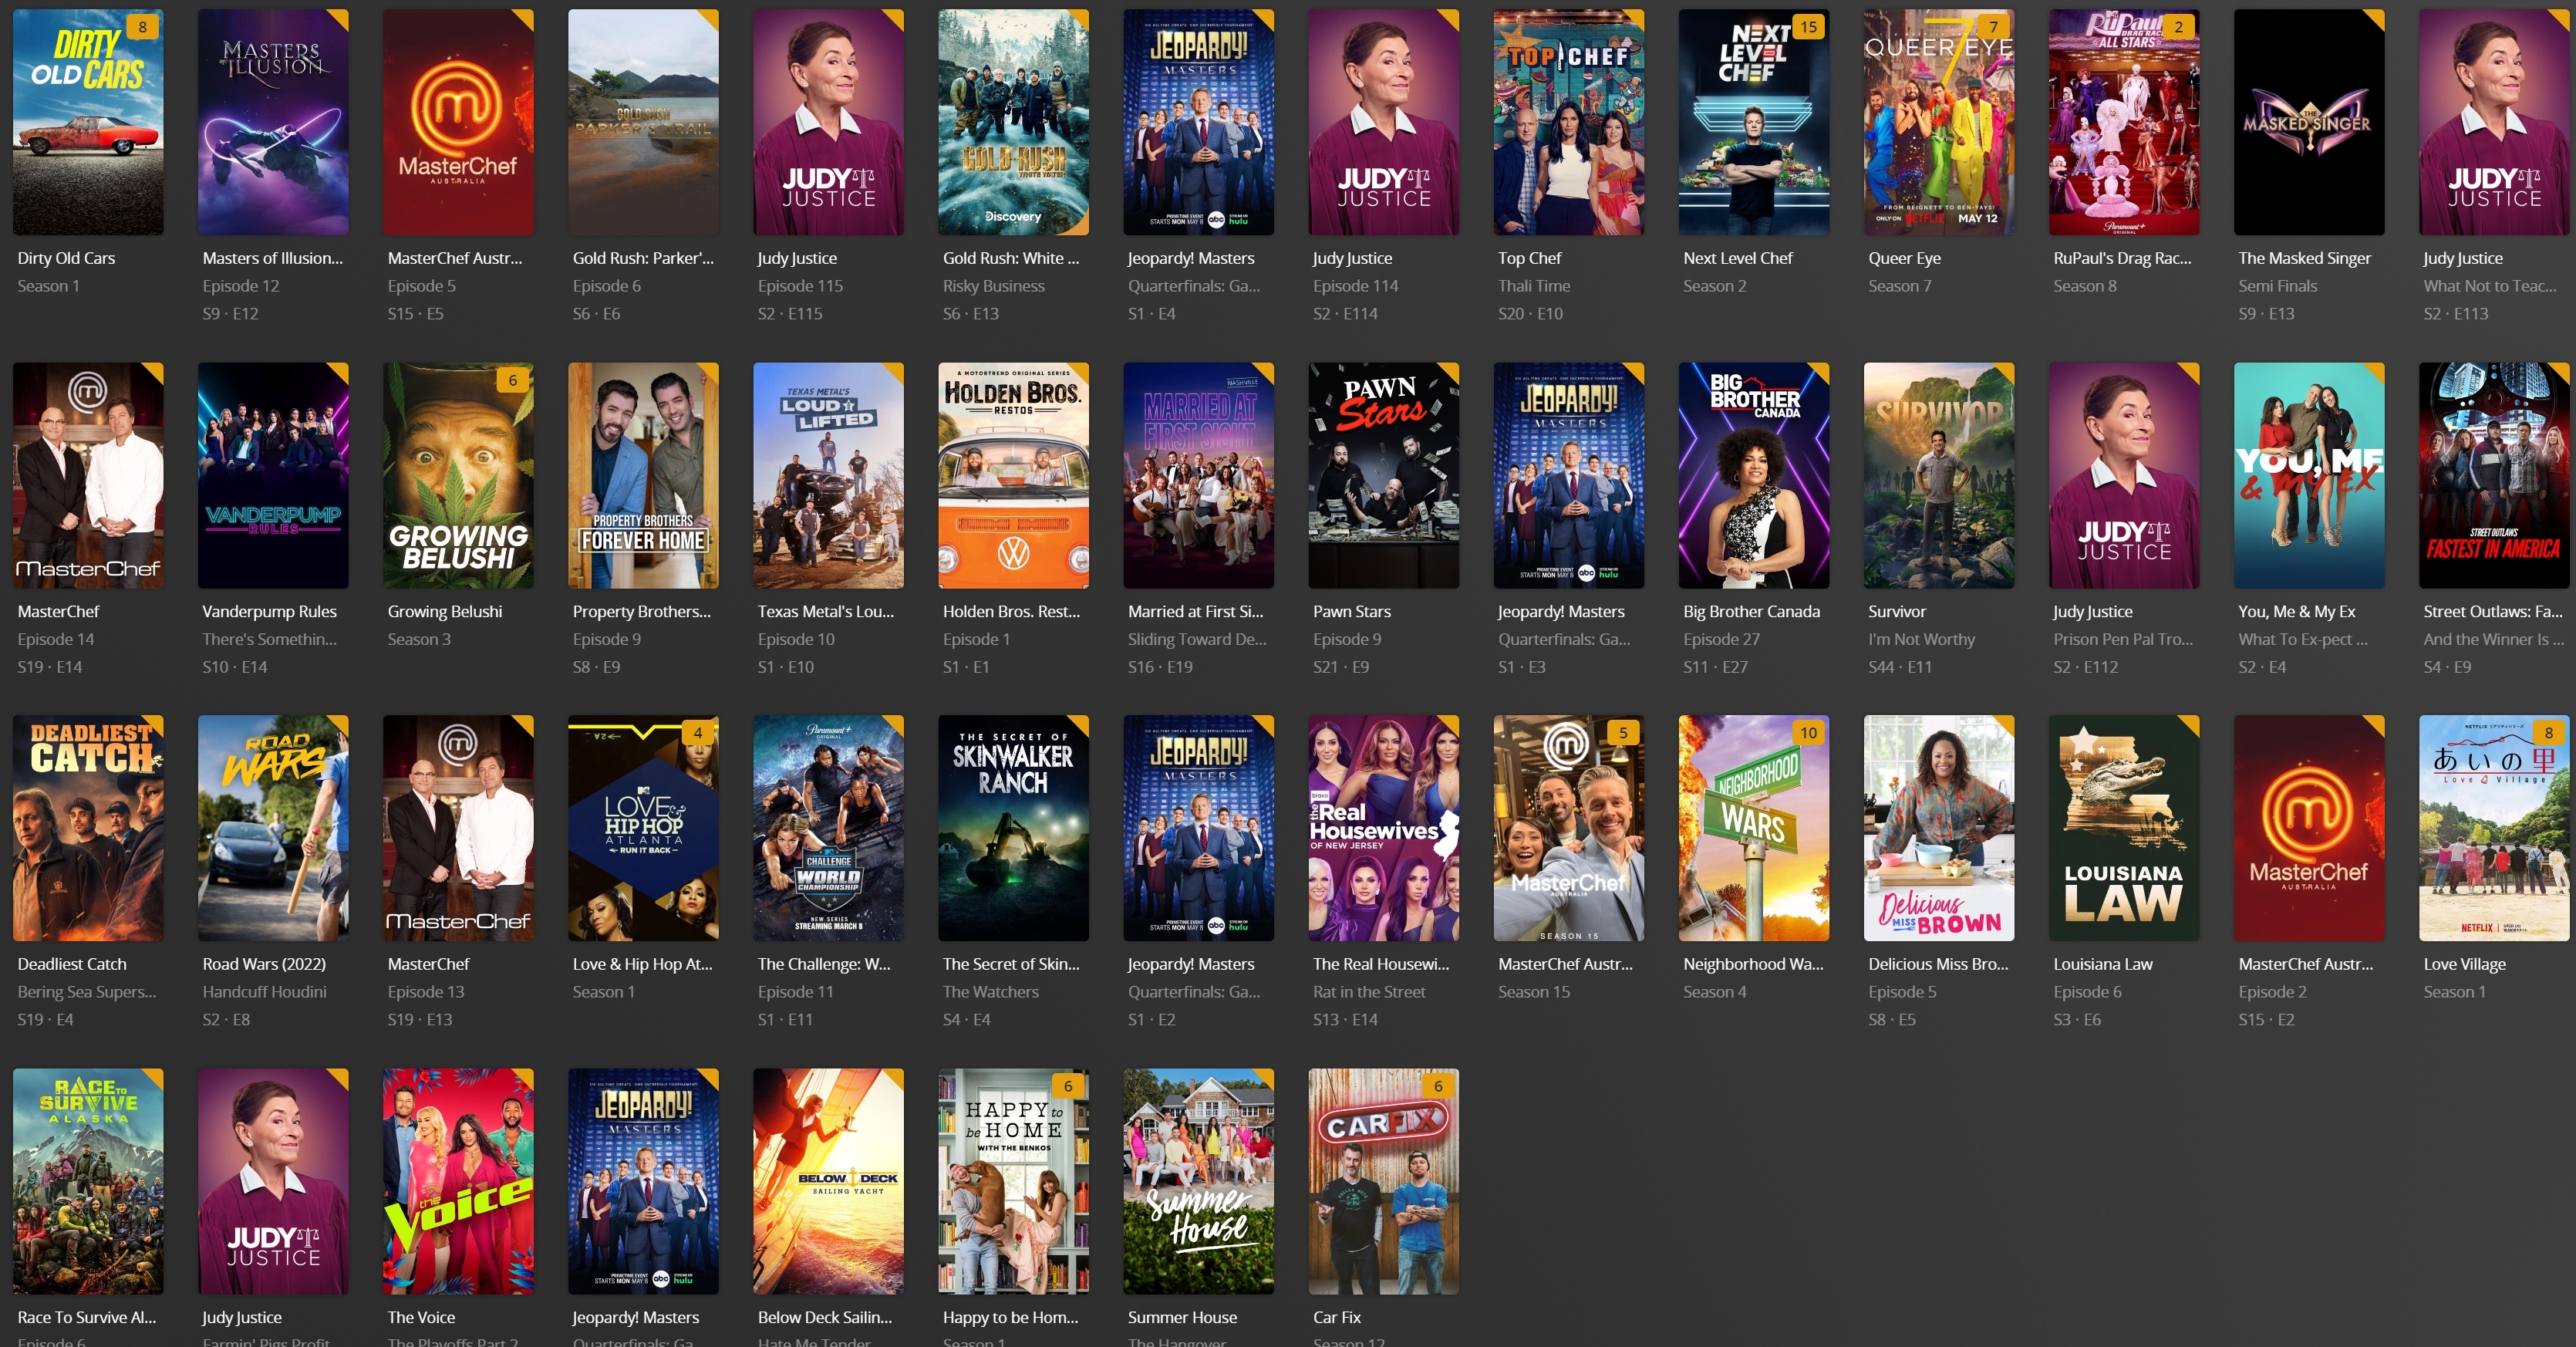Click 'Rat in the Street' episode subtitle
The height and width of the screenshot is (1347, 2576).
[x=1368, y=992]
